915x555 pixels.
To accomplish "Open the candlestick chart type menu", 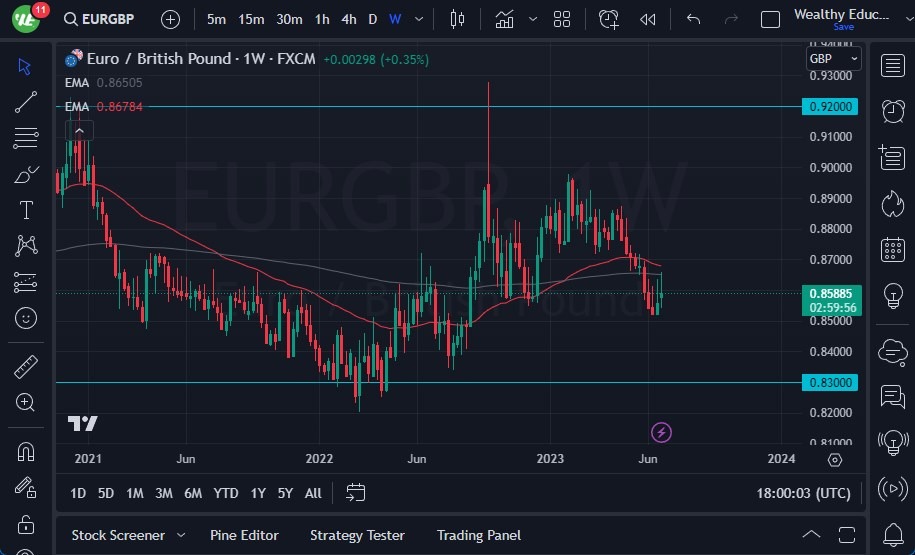I will tap(458, 19).
